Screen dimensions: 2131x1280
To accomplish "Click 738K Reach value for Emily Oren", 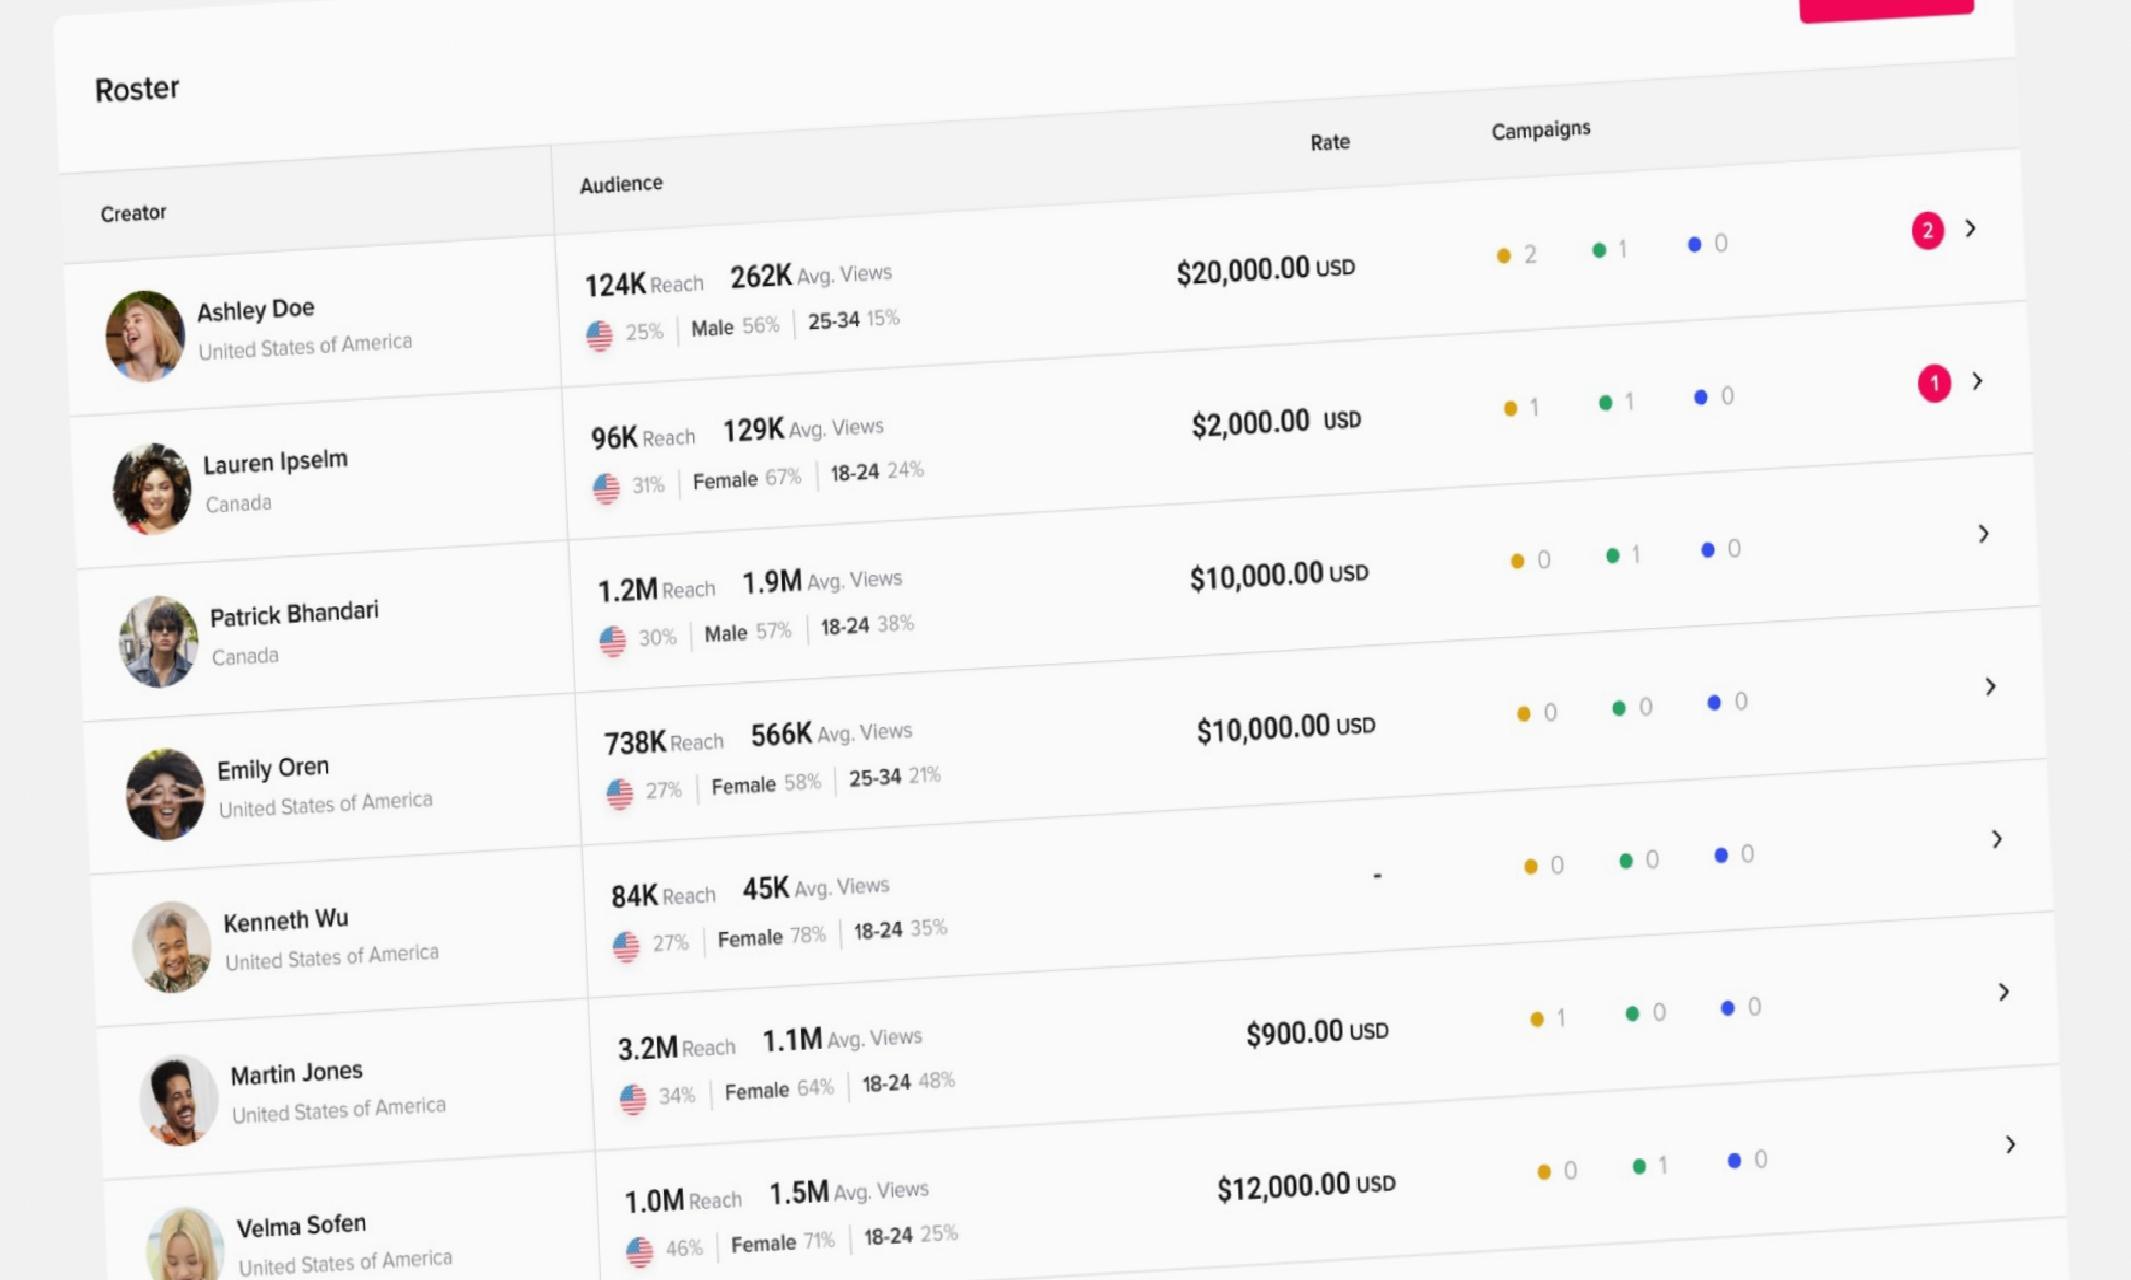I will [664, 742].
